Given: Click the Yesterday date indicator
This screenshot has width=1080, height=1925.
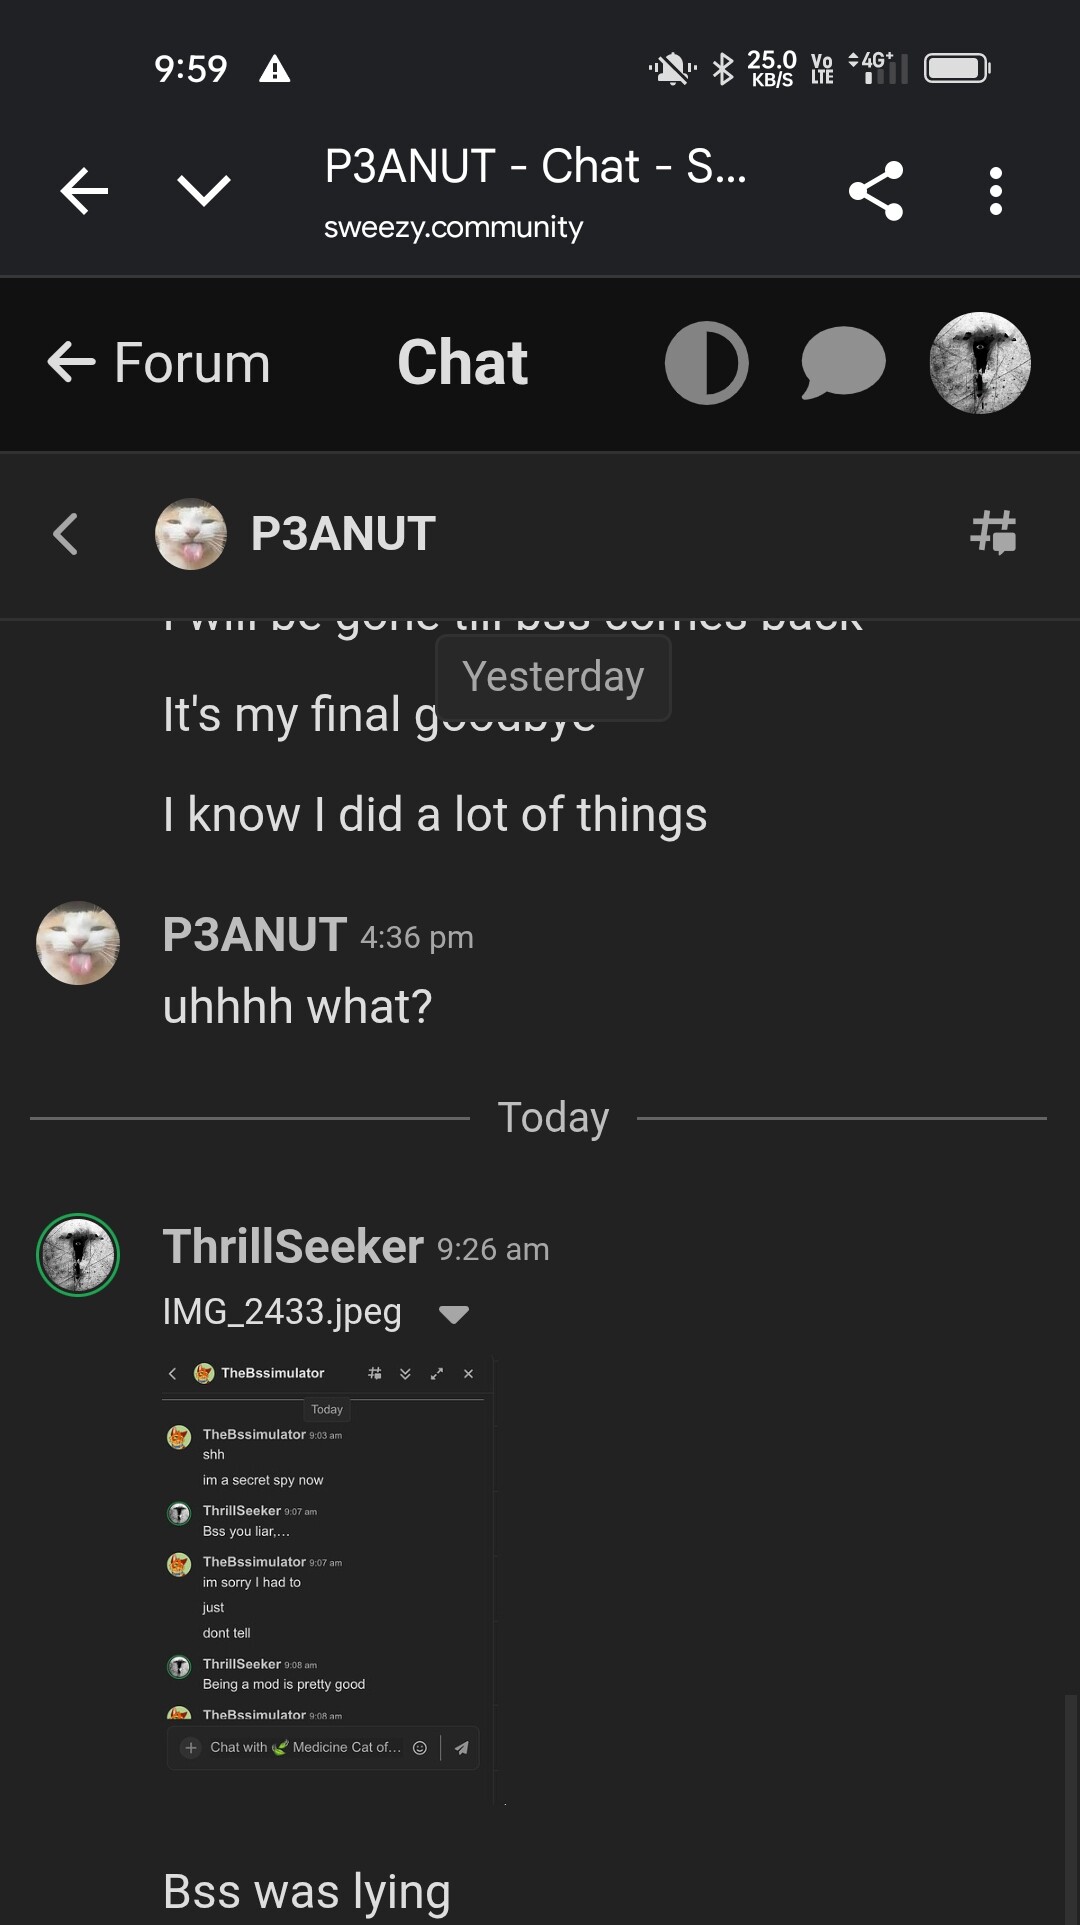Looking at the screenshot, I should point(553,677).
